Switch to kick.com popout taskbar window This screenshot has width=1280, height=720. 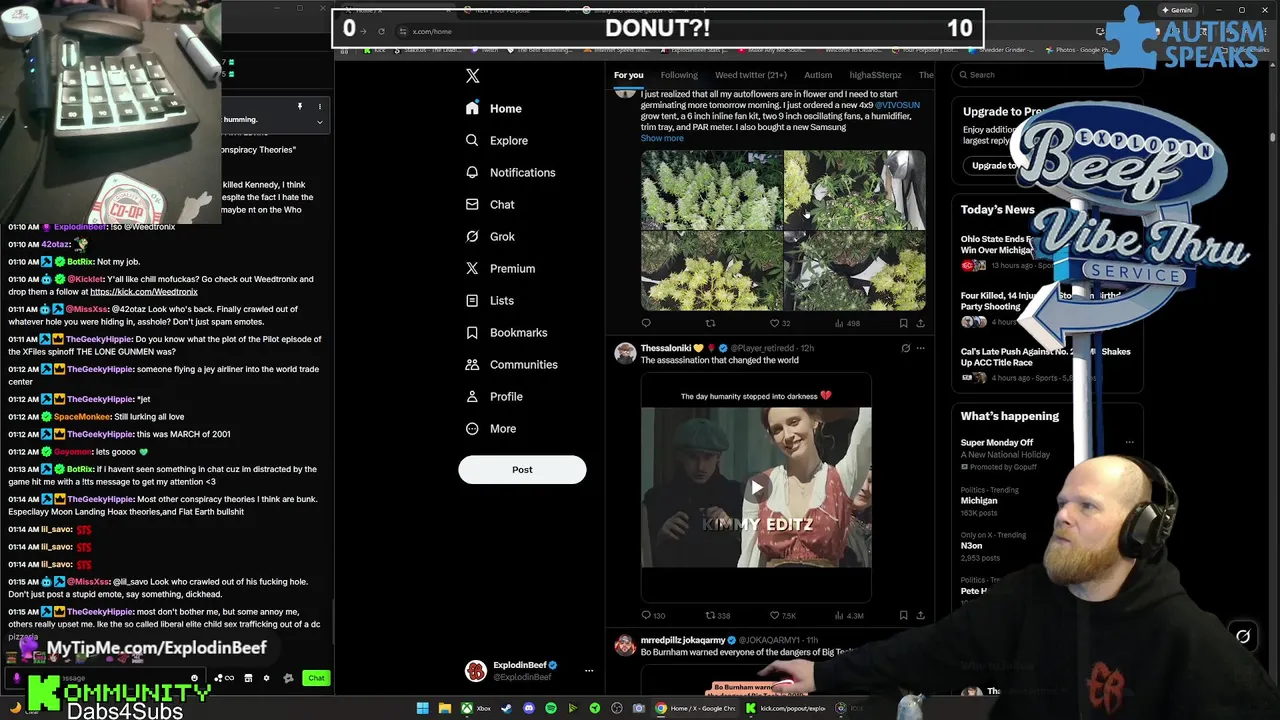point(786,708)
